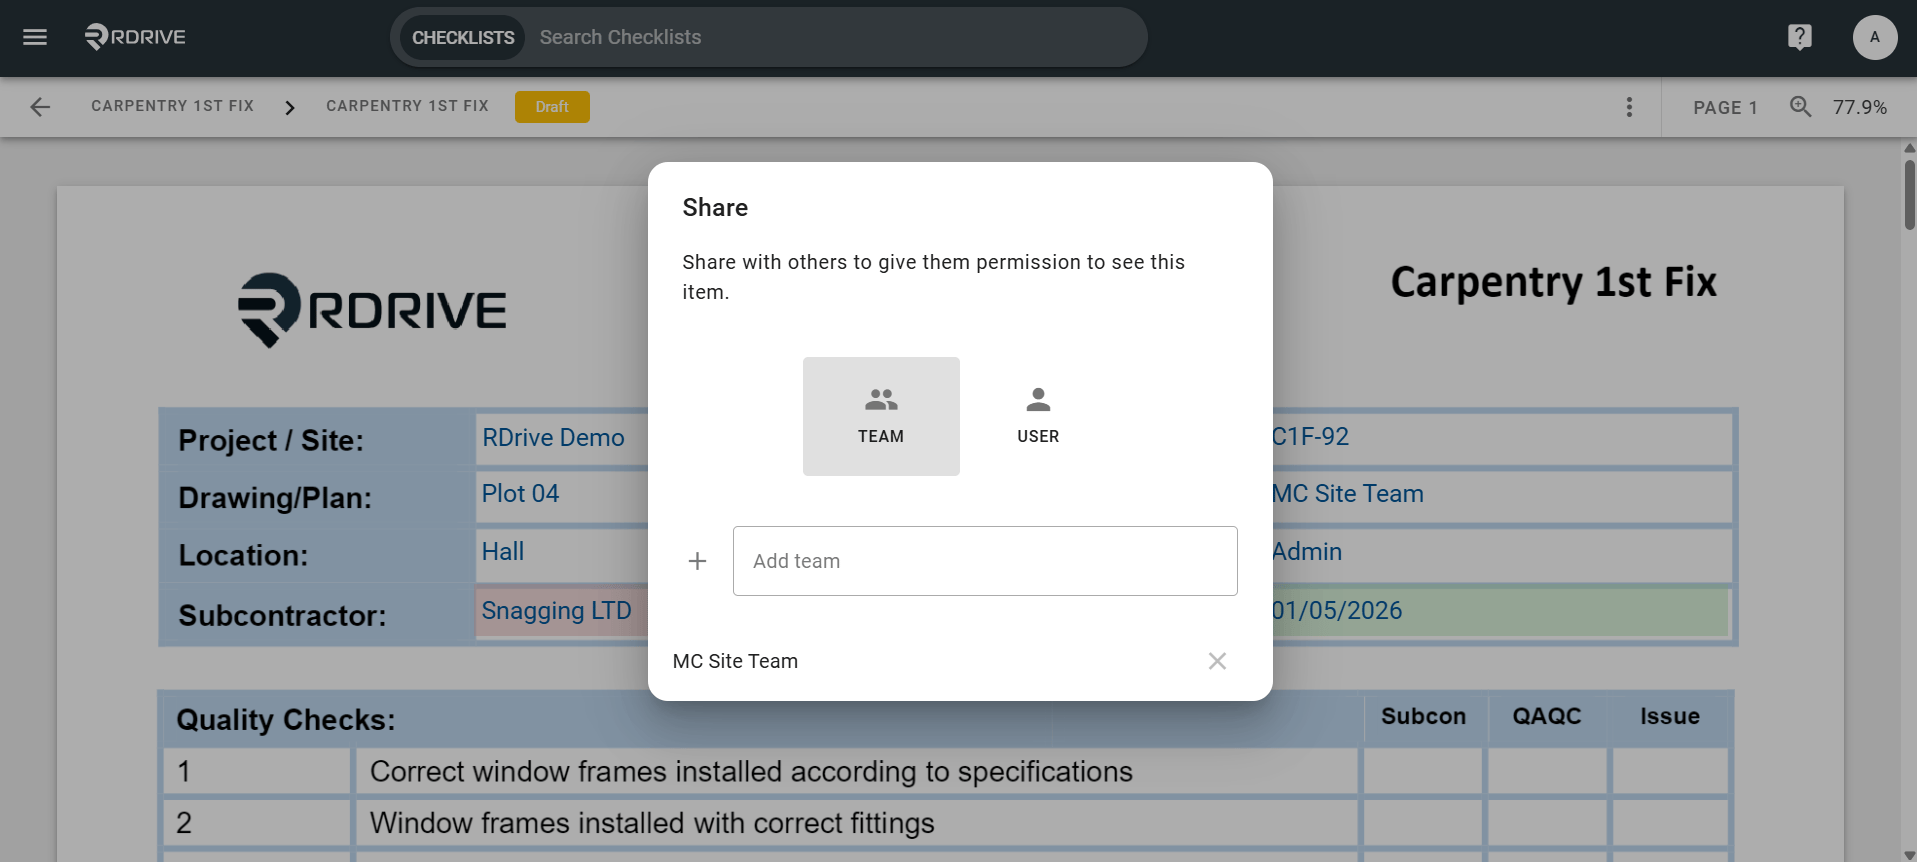Screen dimensions: 1917x862
Task: Click the Subcon cell for row 1
Action: pos(1424,772)
